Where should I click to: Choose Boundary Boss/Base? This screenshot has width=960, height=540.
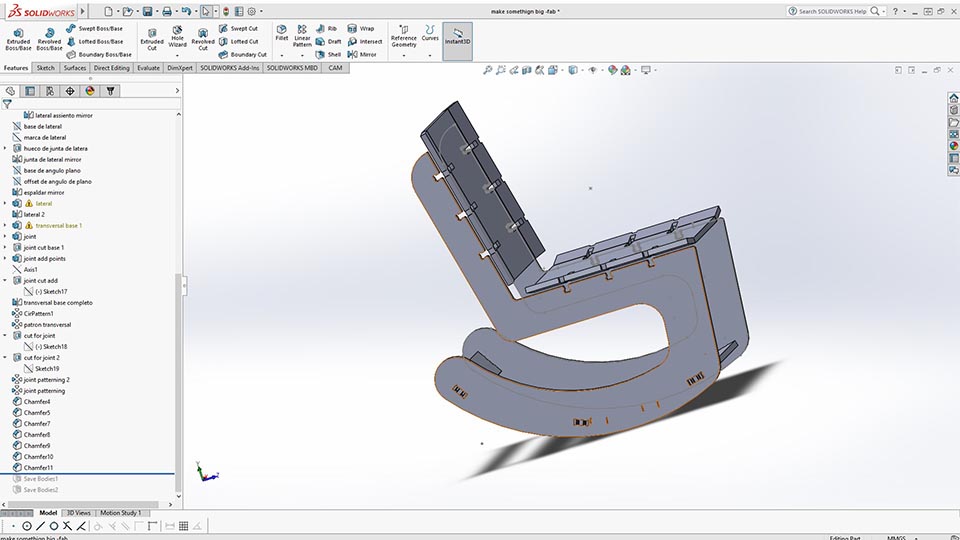99,54
